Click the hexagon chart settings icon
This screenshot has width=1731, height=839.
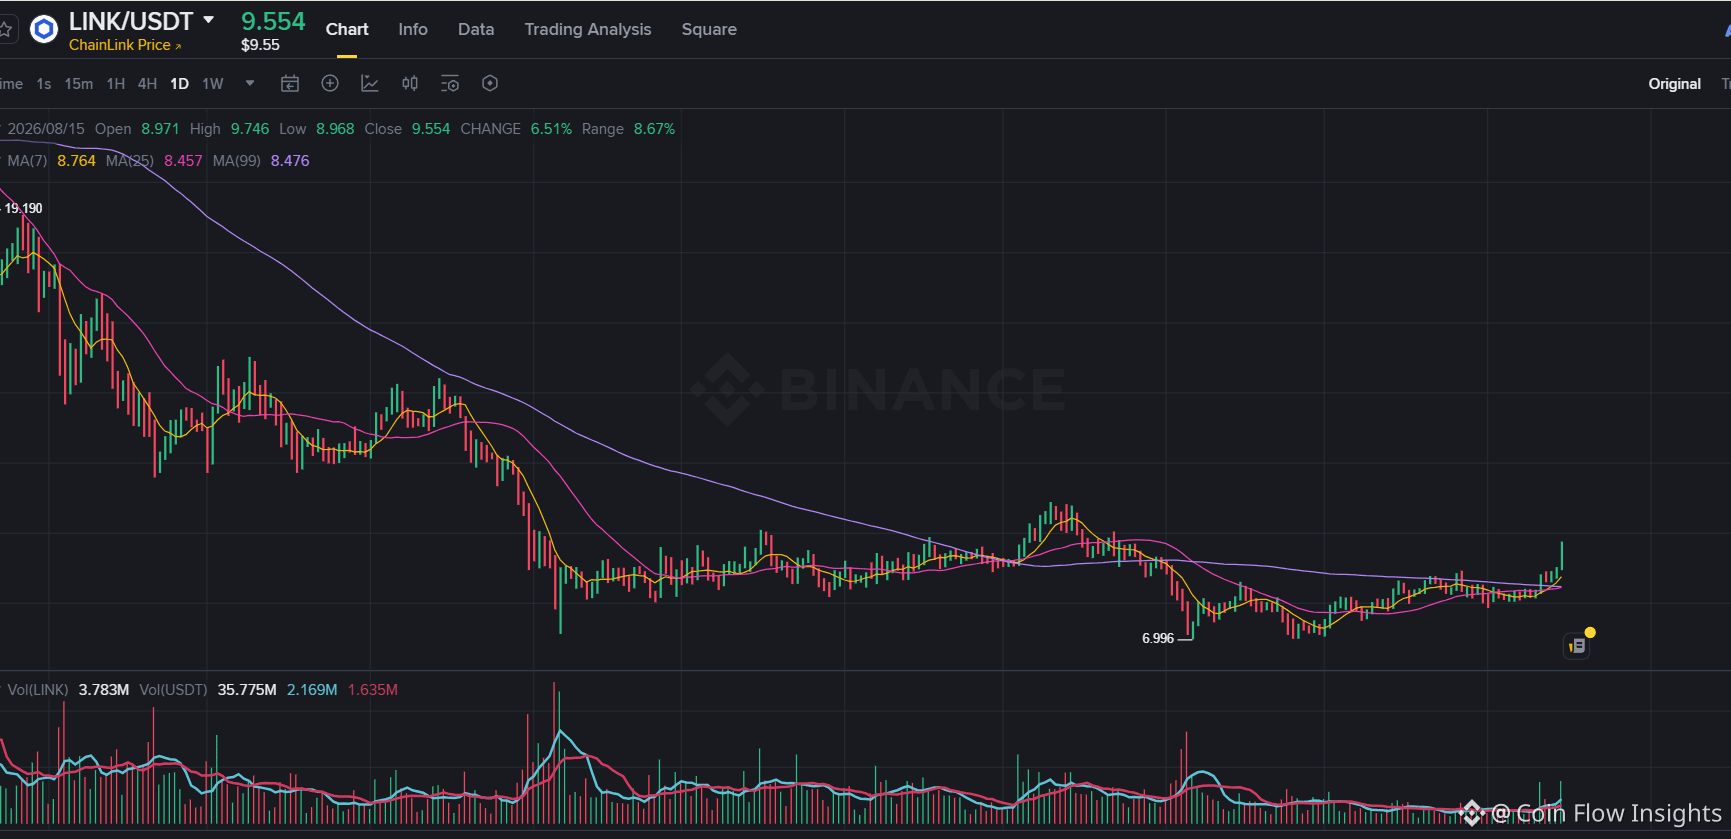coord(490,84)
